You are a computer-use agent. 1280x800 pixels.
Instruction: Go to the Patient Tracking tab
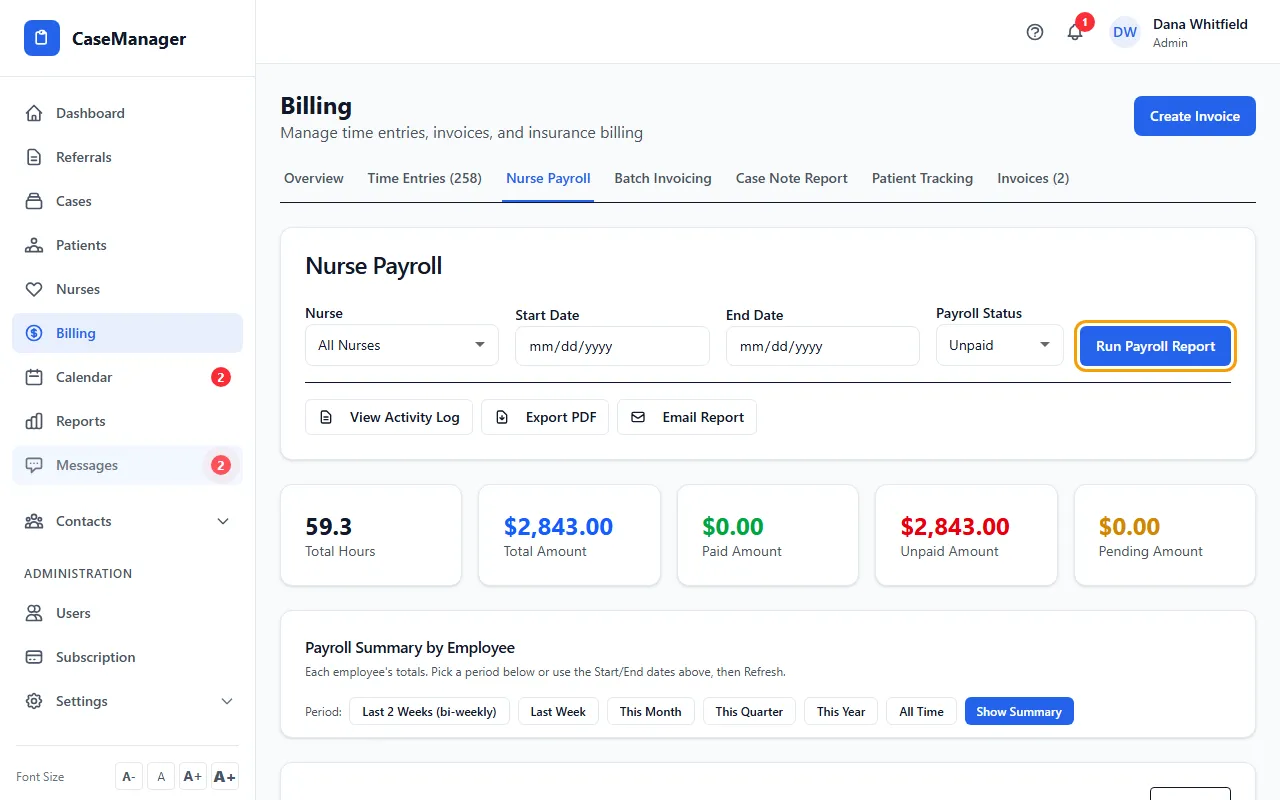point(922,178)
